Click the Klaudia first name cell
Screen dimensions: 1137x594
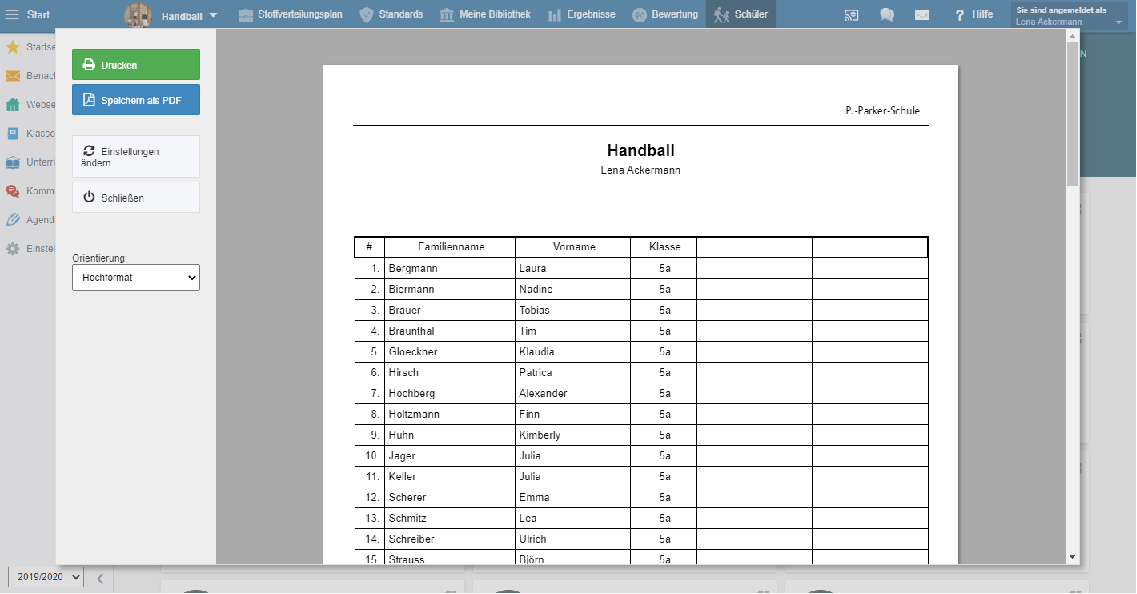tap(573, 352)
